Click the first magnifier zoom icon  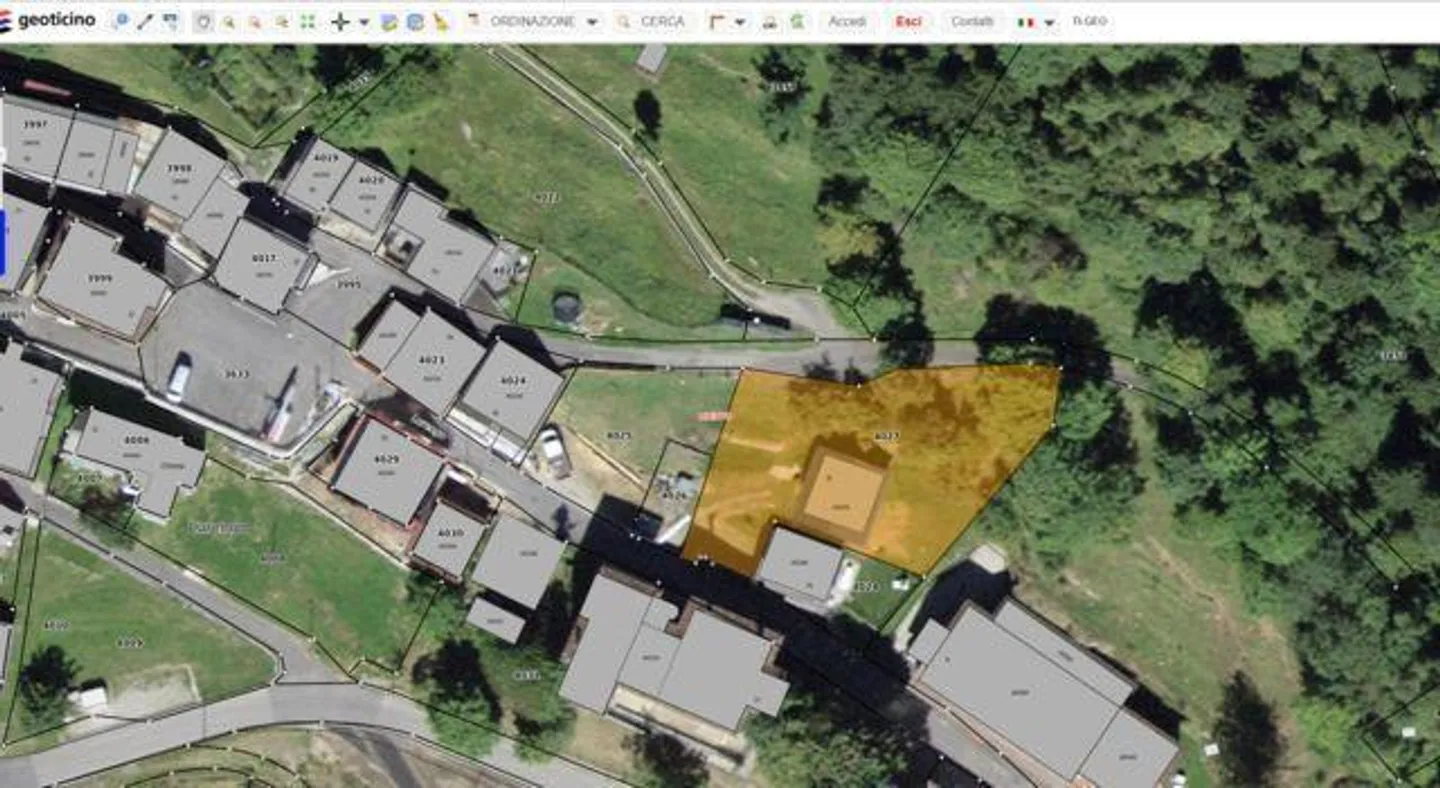(229, 22)
